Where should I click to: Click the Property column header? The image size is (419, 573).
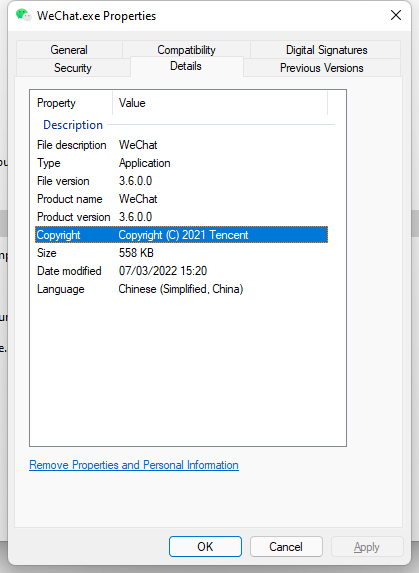click(x=71, y=103)
